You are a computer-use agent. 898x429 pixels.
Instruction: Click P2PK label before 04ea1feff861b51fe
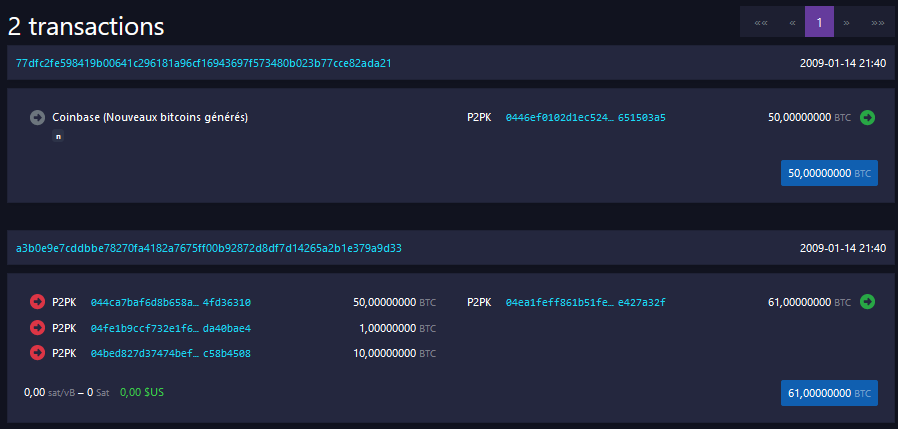pos(479,302)
